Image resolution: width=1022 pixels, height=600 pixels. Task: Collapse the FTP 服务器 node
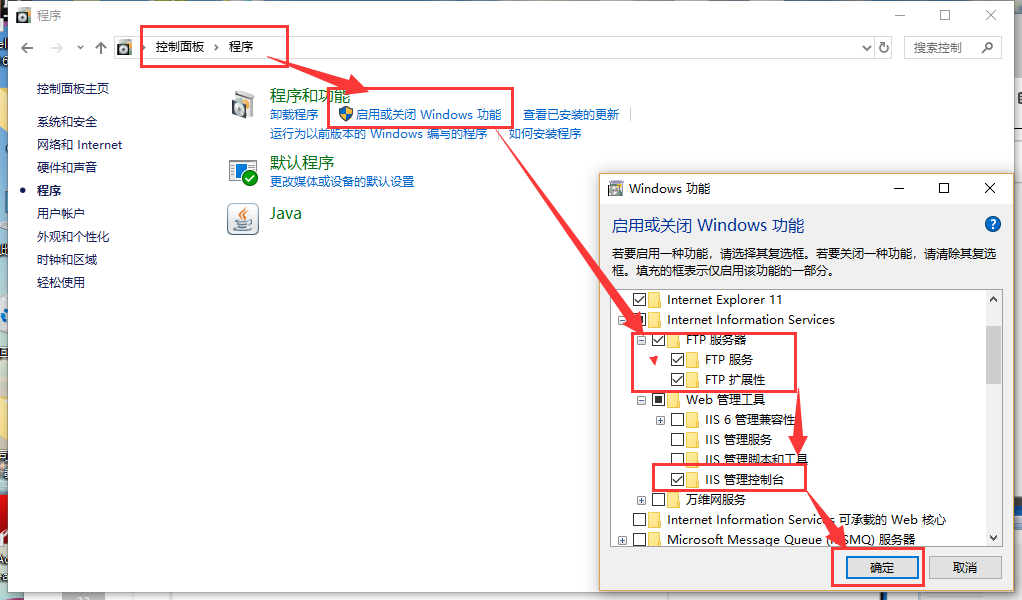click(641, 340)
